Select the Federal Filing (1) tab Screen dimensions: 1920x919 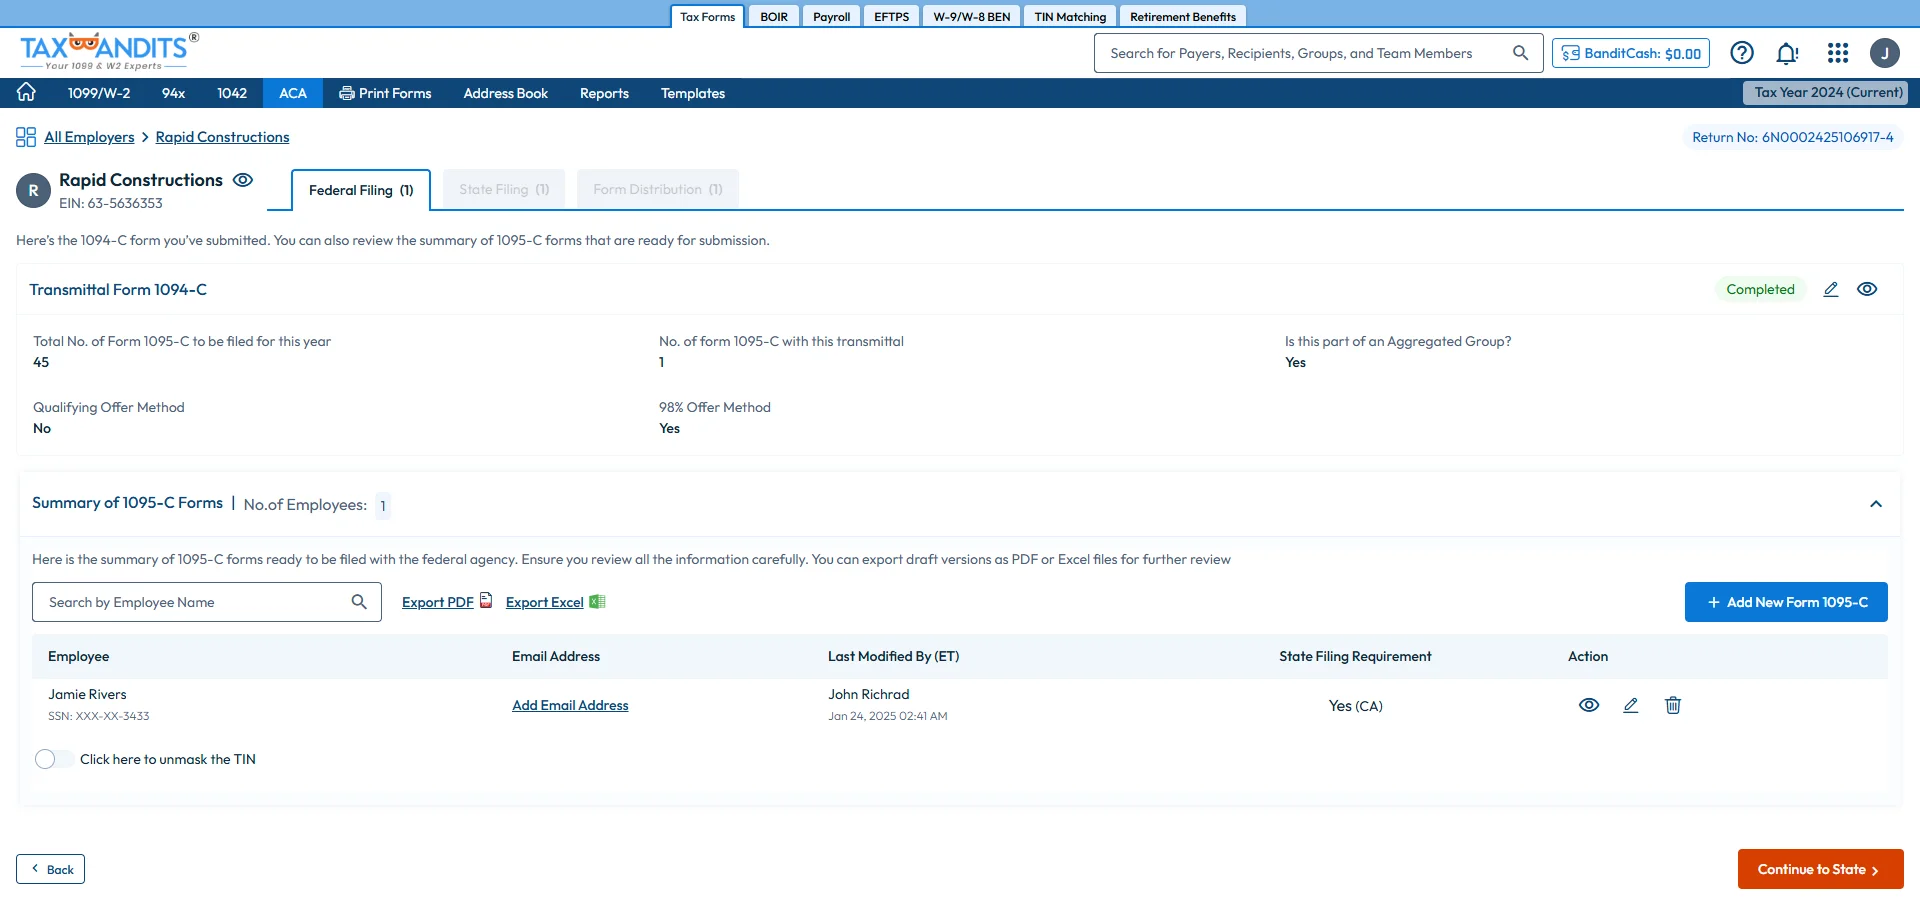361,190
